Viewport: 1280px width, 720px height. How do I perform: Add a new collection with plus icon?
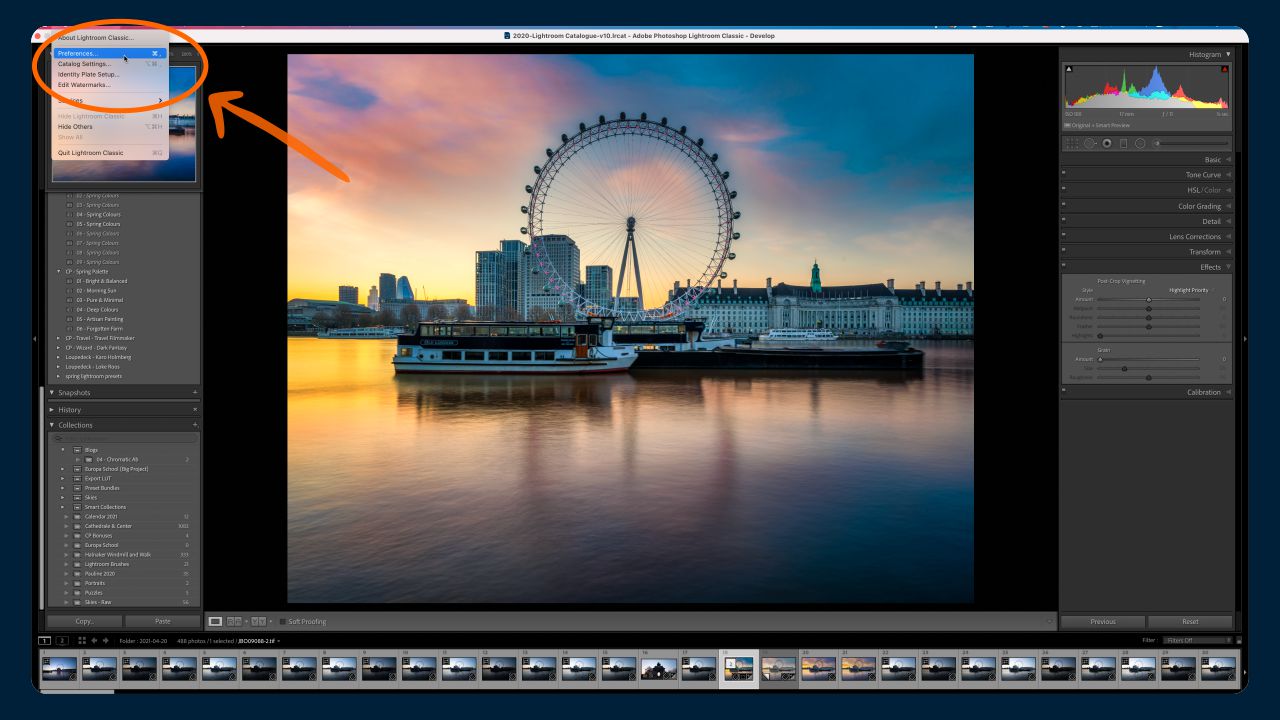[195, 425]
